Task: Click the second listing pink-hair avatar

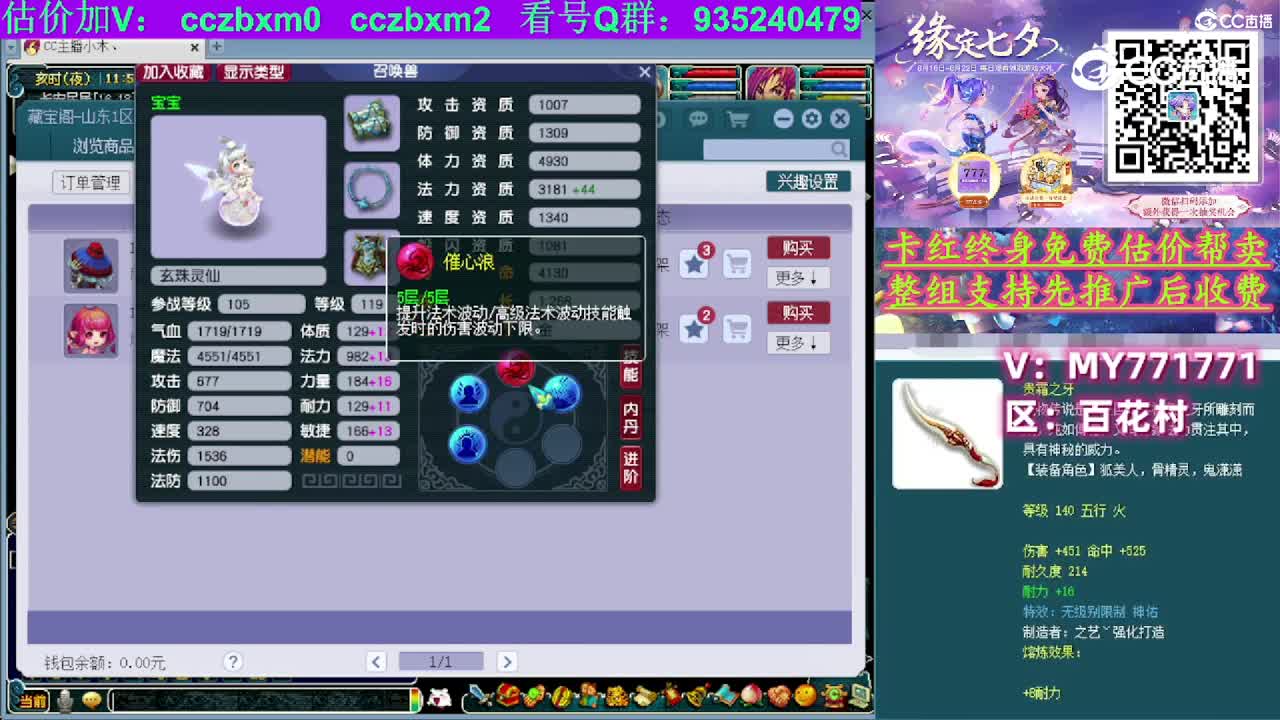Action: (x=91, y=330)
